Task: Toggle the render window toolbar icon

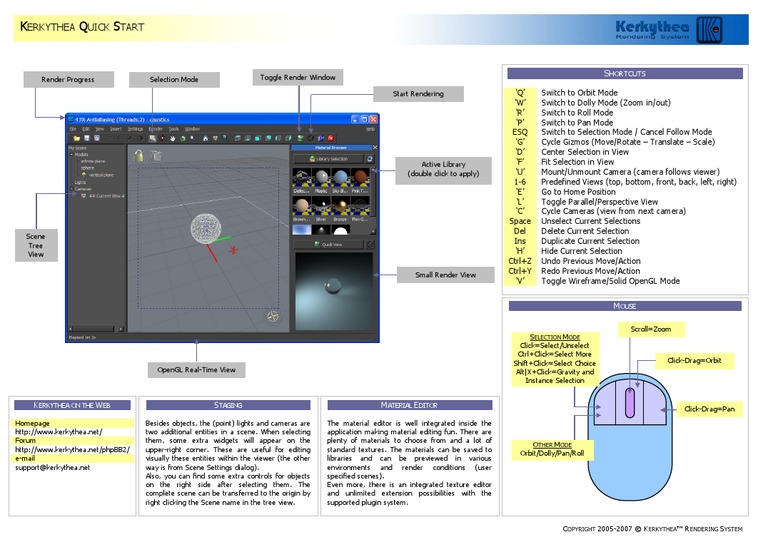Action: [299, 138]
